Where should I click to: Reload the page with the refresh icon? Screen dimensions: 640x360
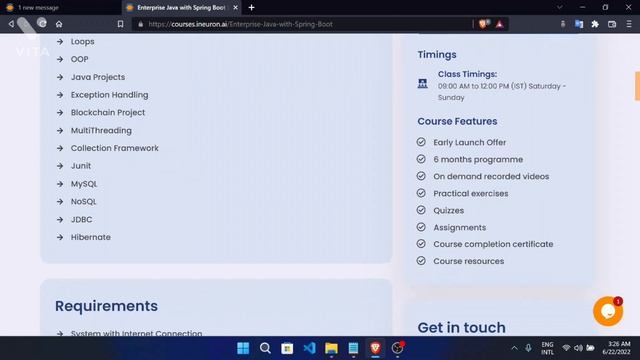(42, 23)
